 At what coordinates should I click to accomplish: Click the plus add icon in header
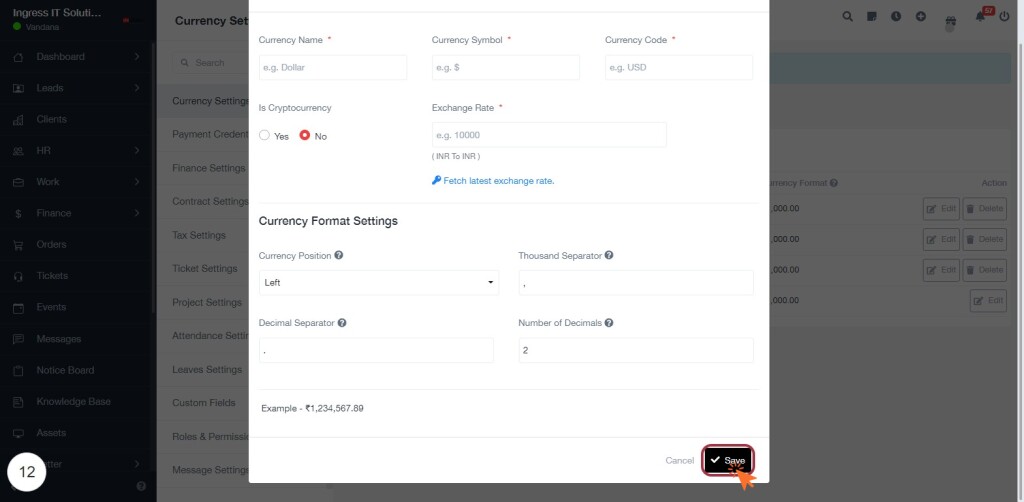point(921,16)
